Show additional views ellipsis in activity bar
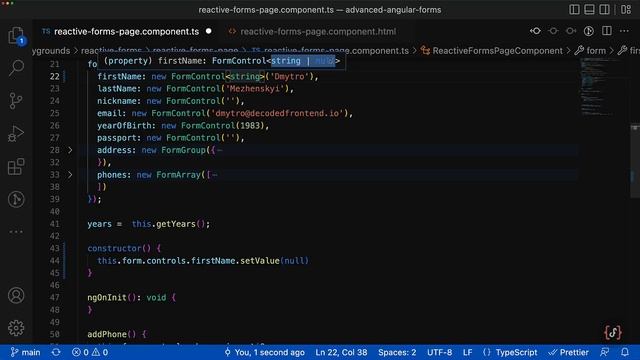The image size is (640, 360). coord(16,231)
